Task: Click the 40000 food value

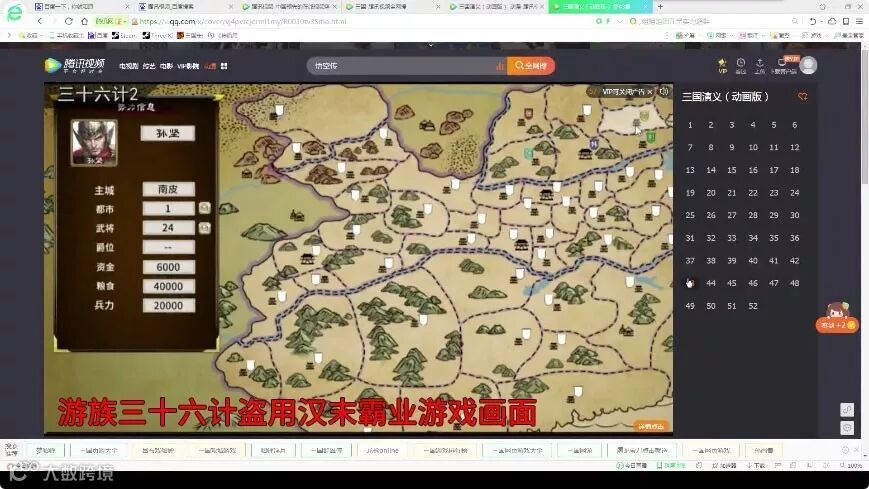Action: coord(168,286)
